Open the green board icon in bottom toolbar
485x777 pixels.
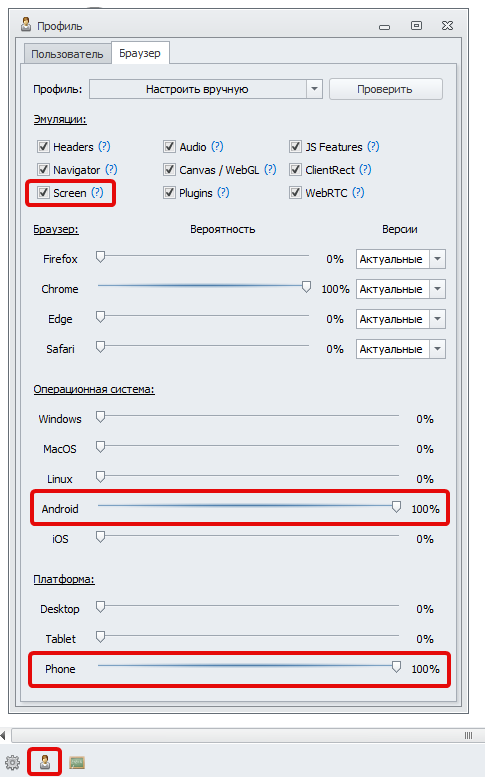77,762
